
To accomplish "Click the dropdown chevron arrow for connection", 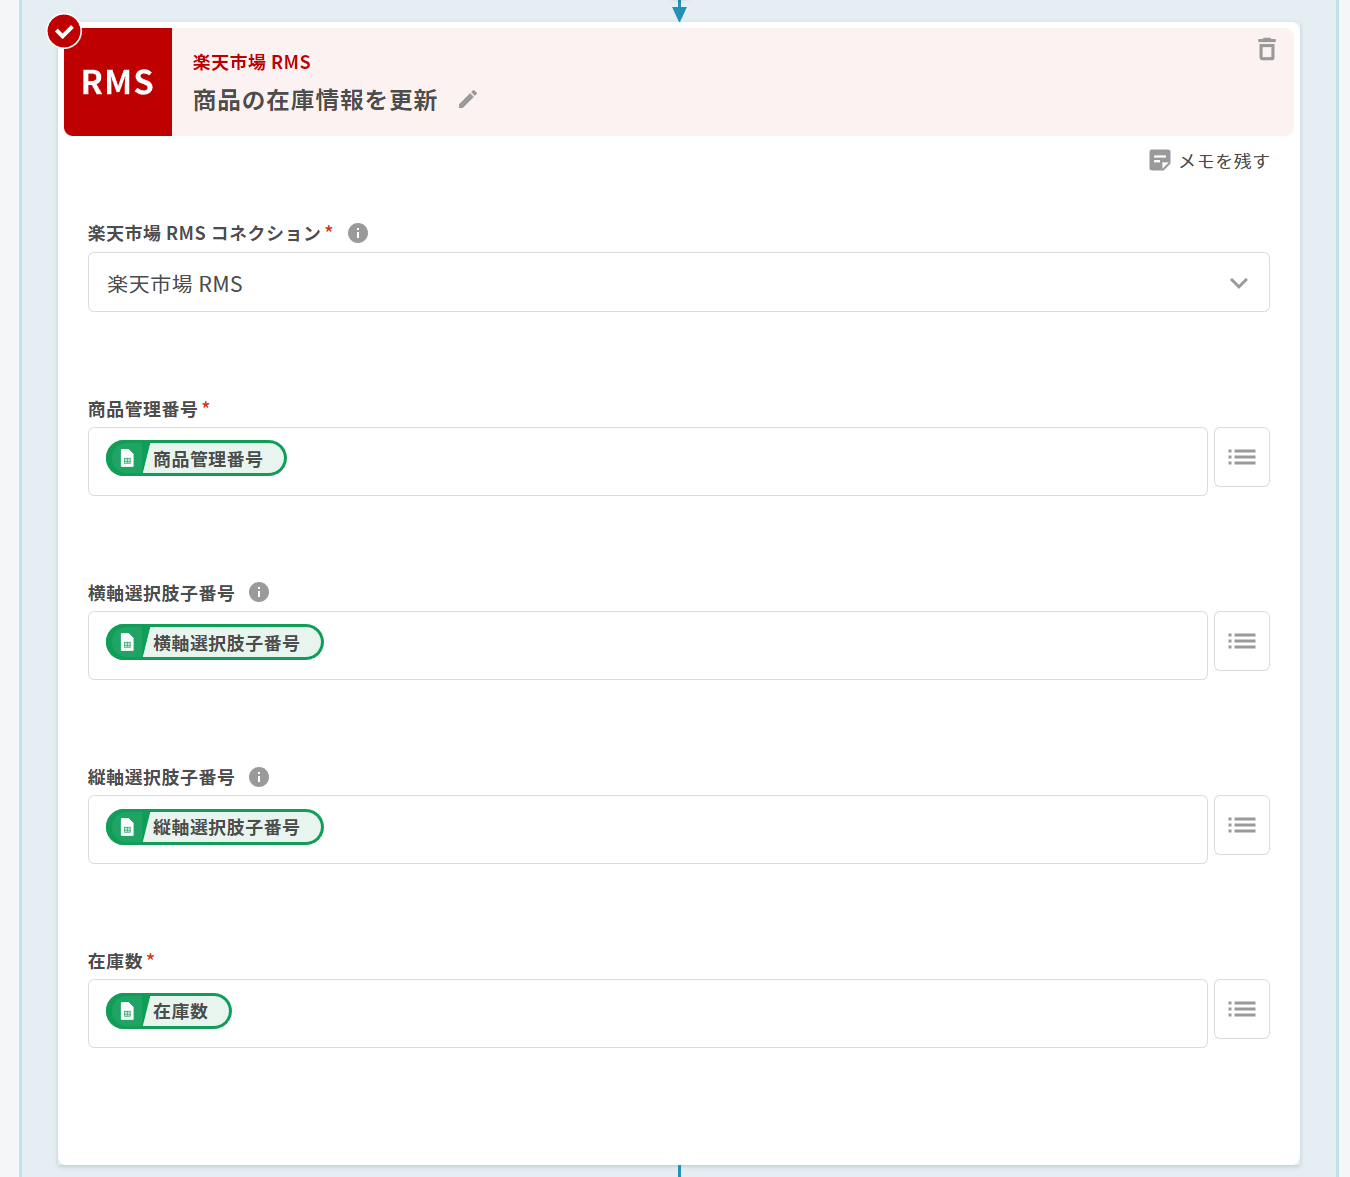I will (x=1238, y=283).
